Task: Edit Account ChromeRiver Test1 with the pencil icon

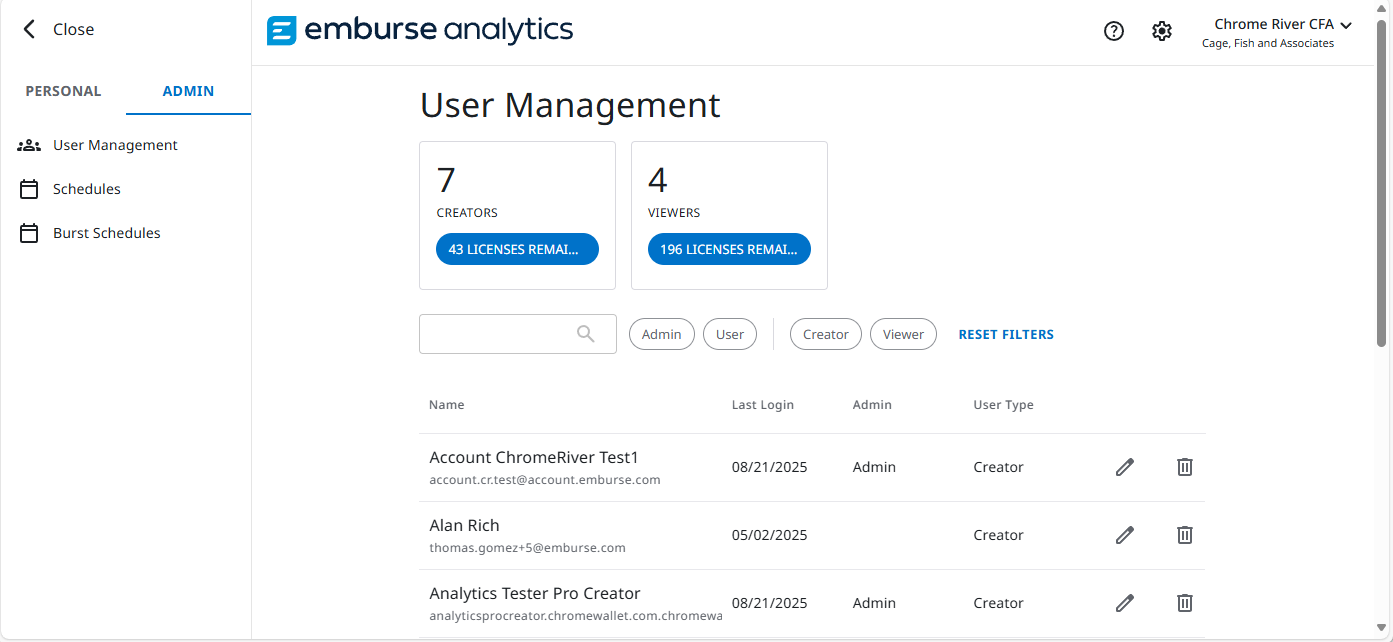Action: click(1124, 466)
